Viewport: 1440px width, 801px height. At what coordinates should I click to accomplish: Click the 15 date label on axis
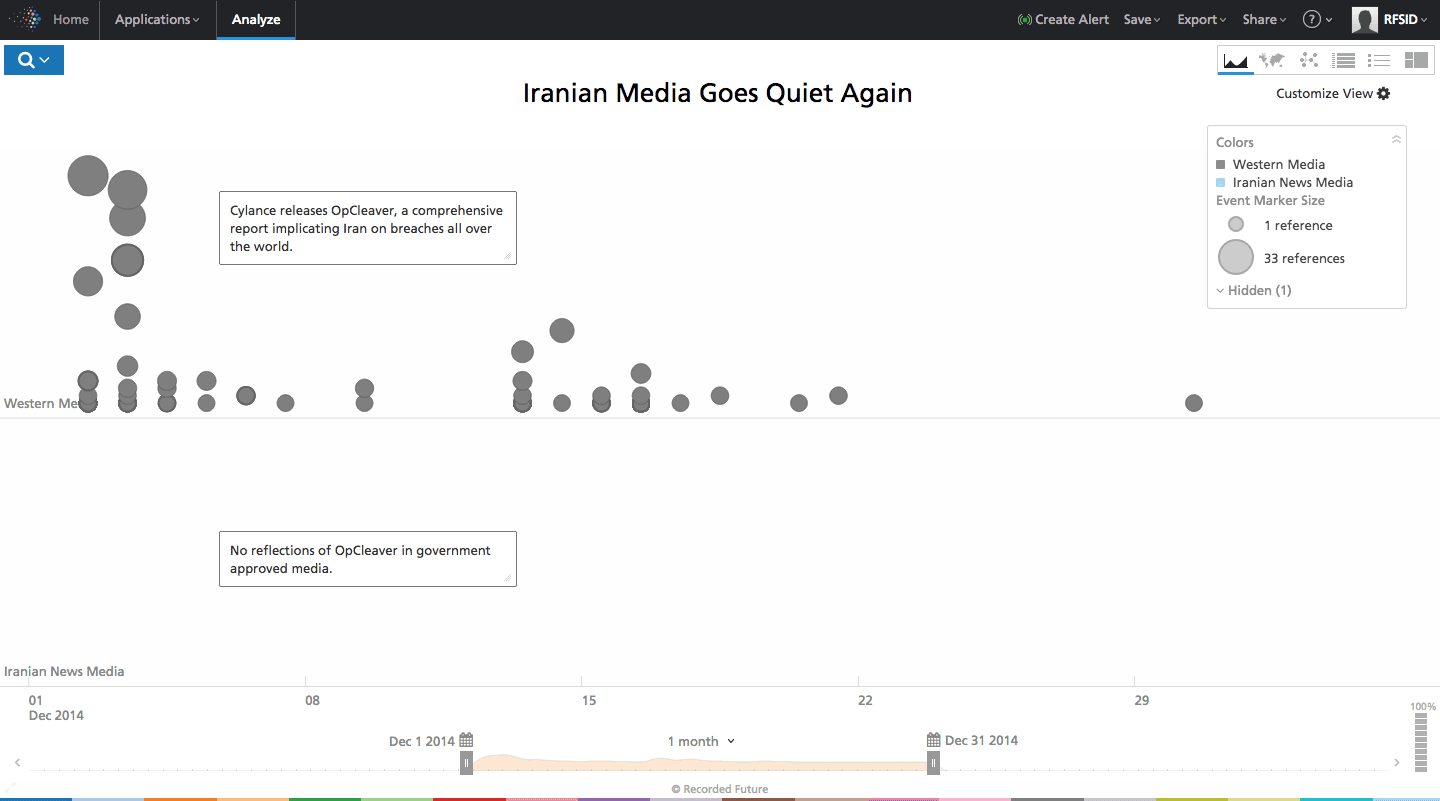pos(589,700)
